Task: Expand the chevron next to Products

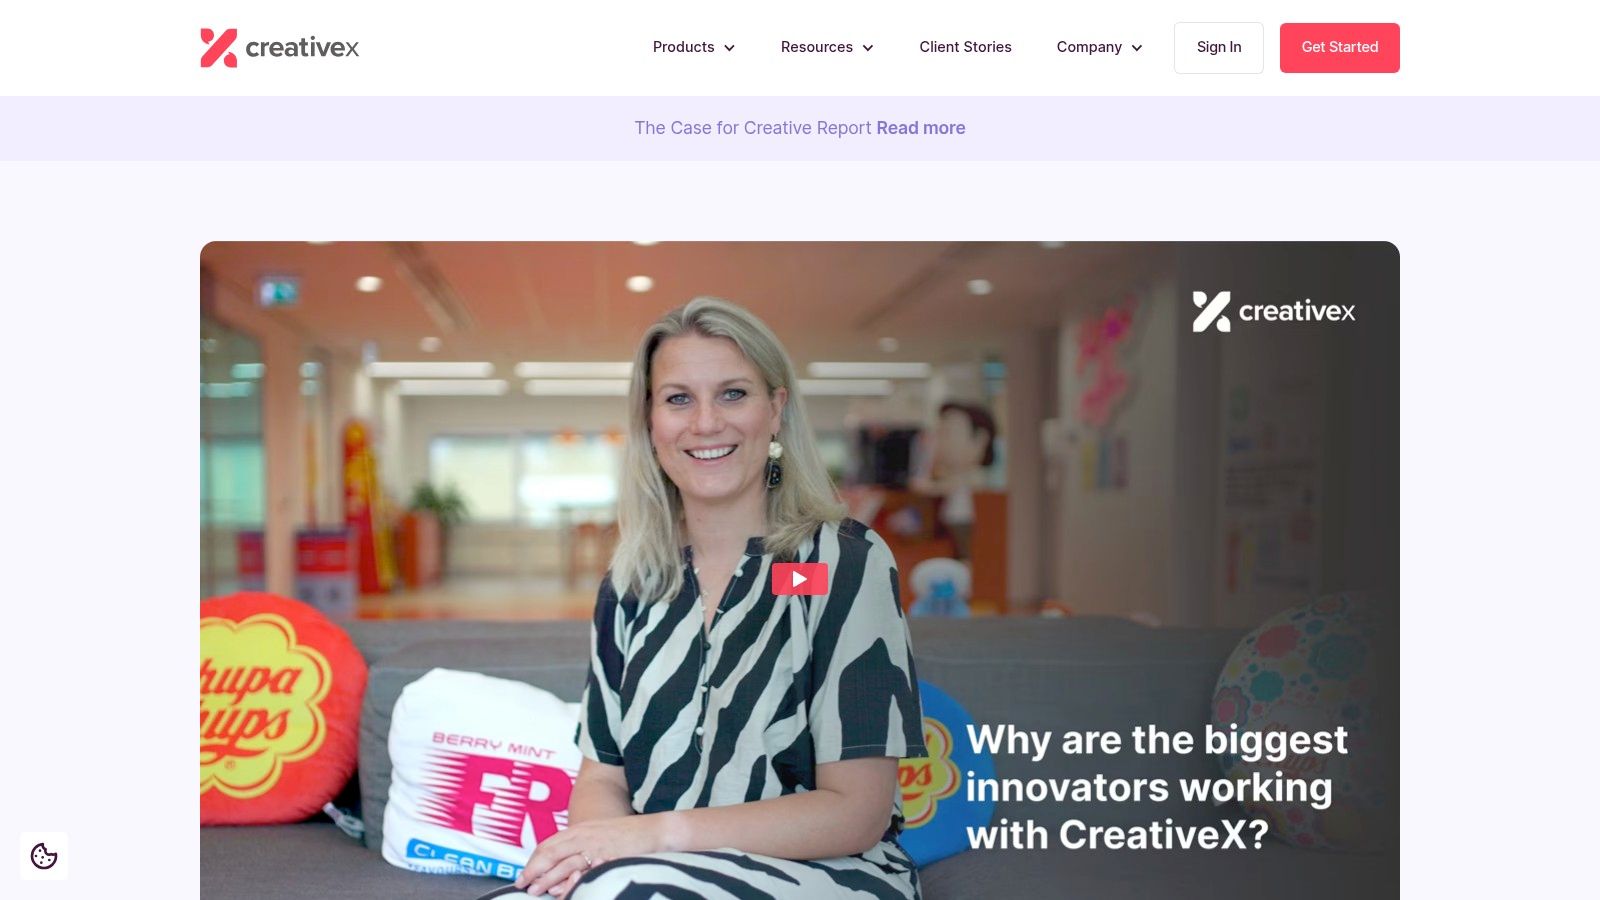Action: 730,48
